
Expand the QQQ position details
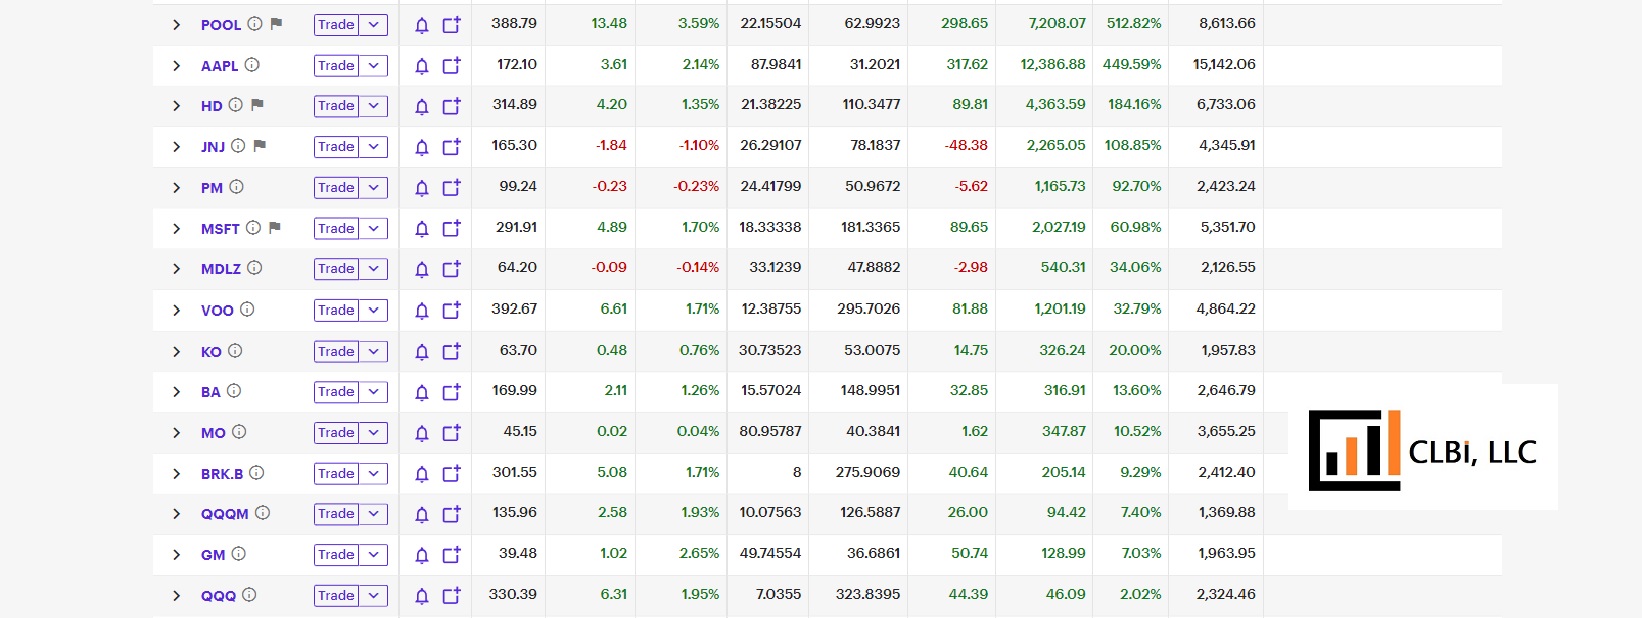click(177, 596)
